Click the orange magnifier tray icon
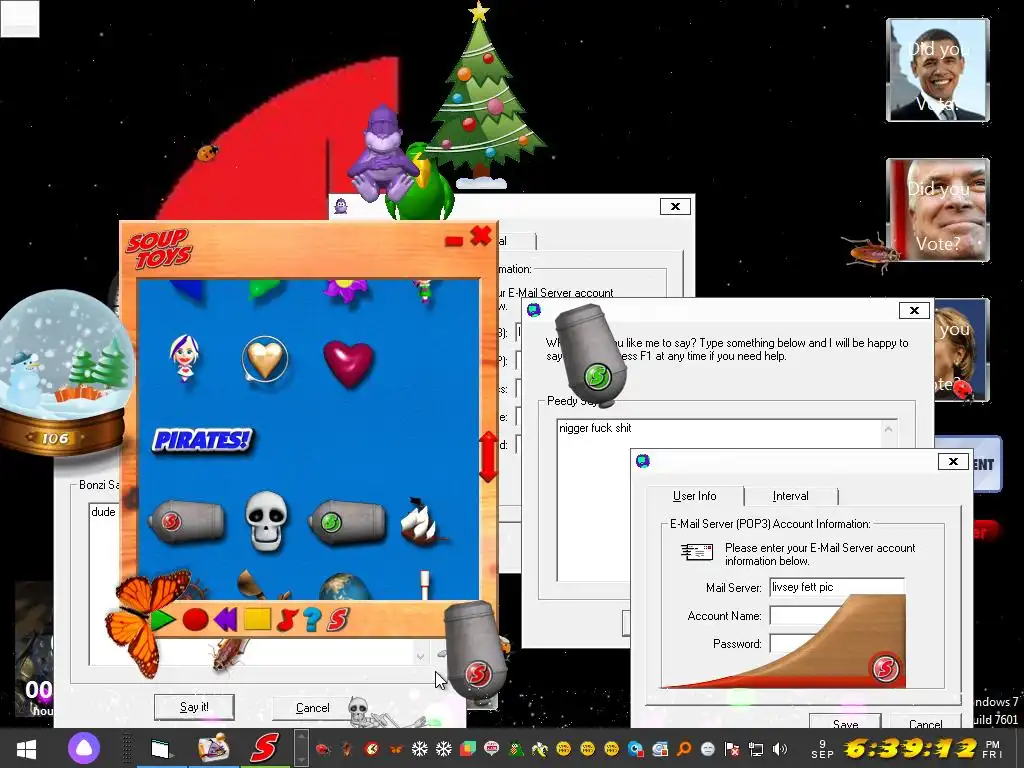The width and height of the screenshot is (1024, 768). (x=684, y=749)
